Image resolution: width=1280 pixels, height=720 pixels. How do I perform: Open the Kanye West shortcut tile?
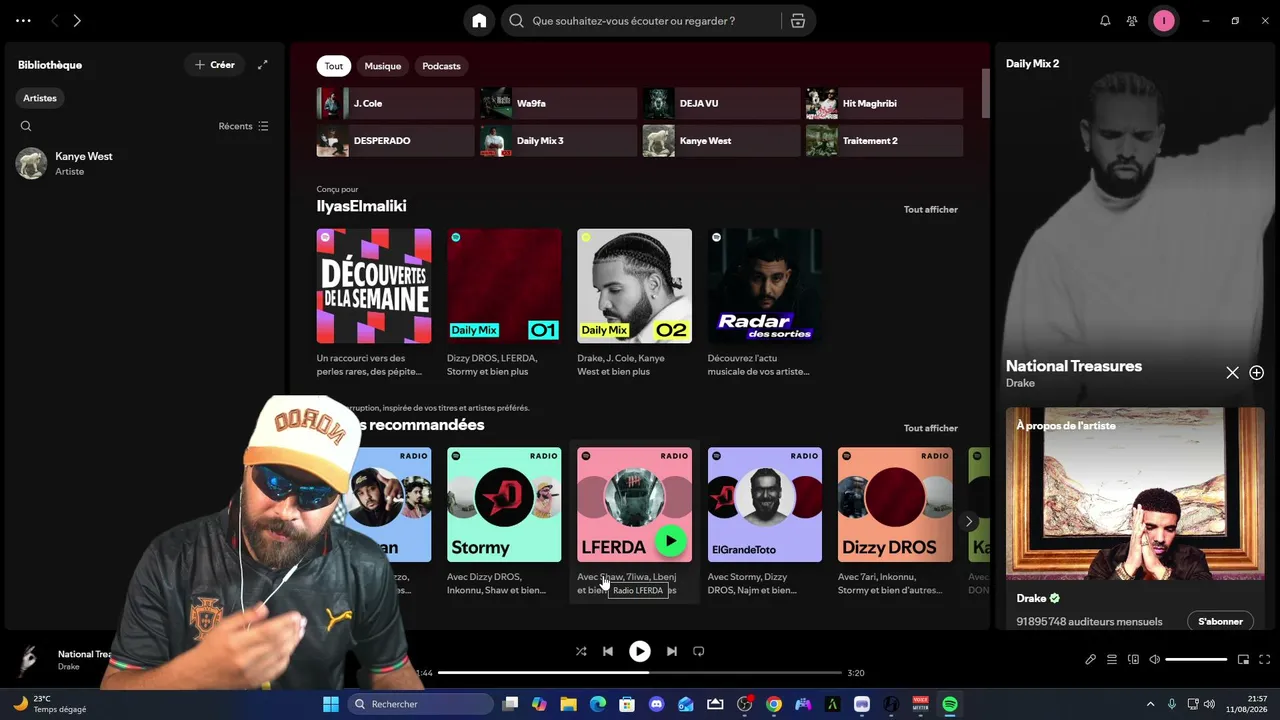(722, 141)
